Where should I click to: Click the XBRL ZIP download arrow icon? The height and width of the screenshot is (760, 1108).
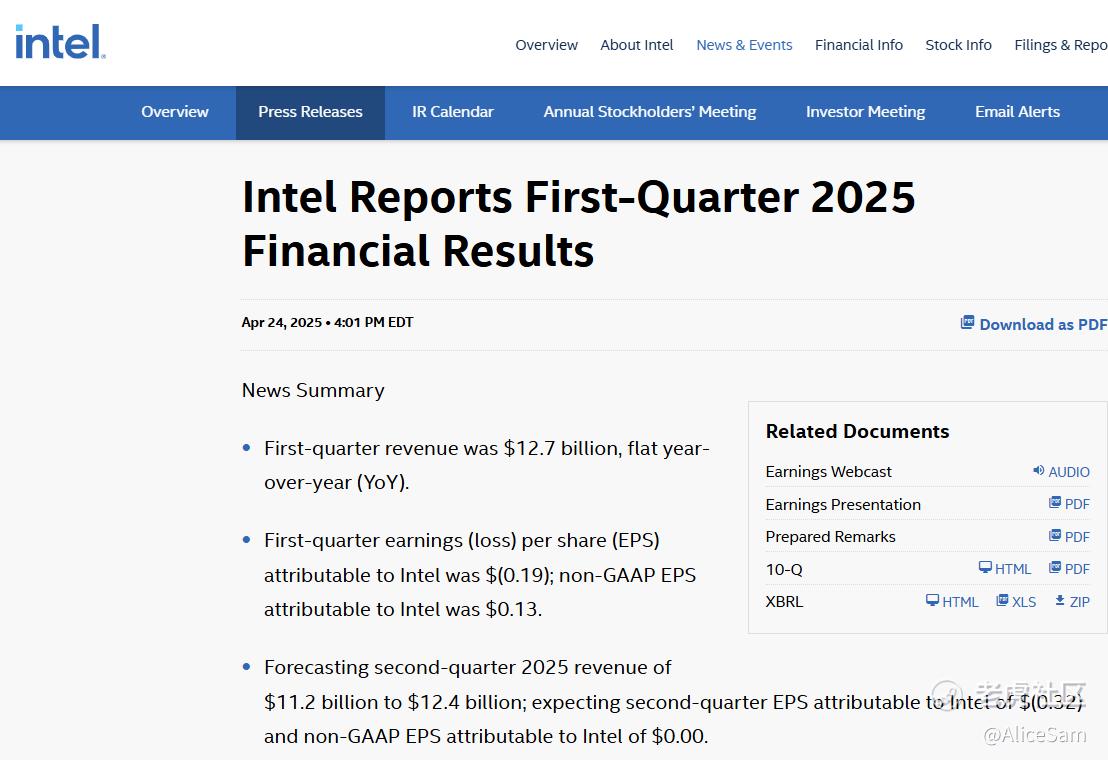[1060, 601]
